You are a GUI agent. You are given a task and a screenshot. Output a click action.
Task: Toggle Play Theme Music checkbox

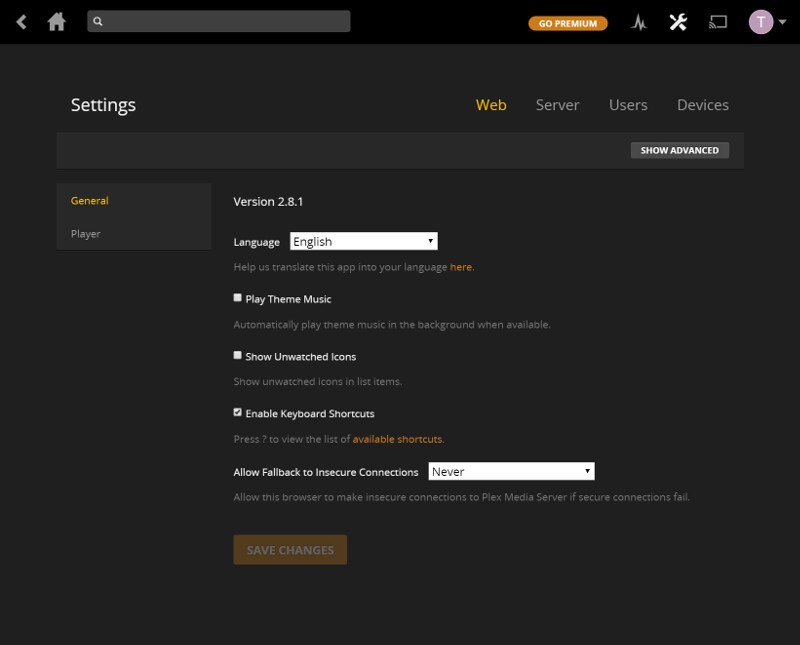(237, 297)
